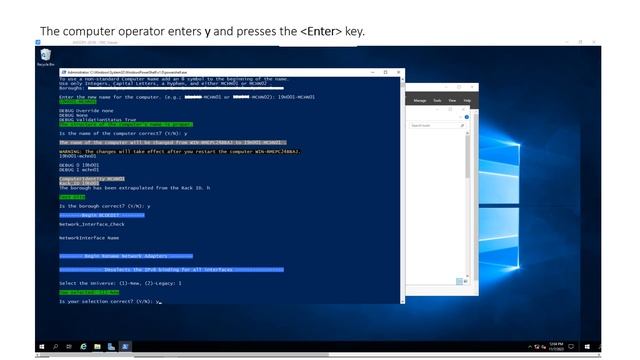Screen dimensions: 640x360
Task: Open Manage menu in background window
Action: (420, 100)
